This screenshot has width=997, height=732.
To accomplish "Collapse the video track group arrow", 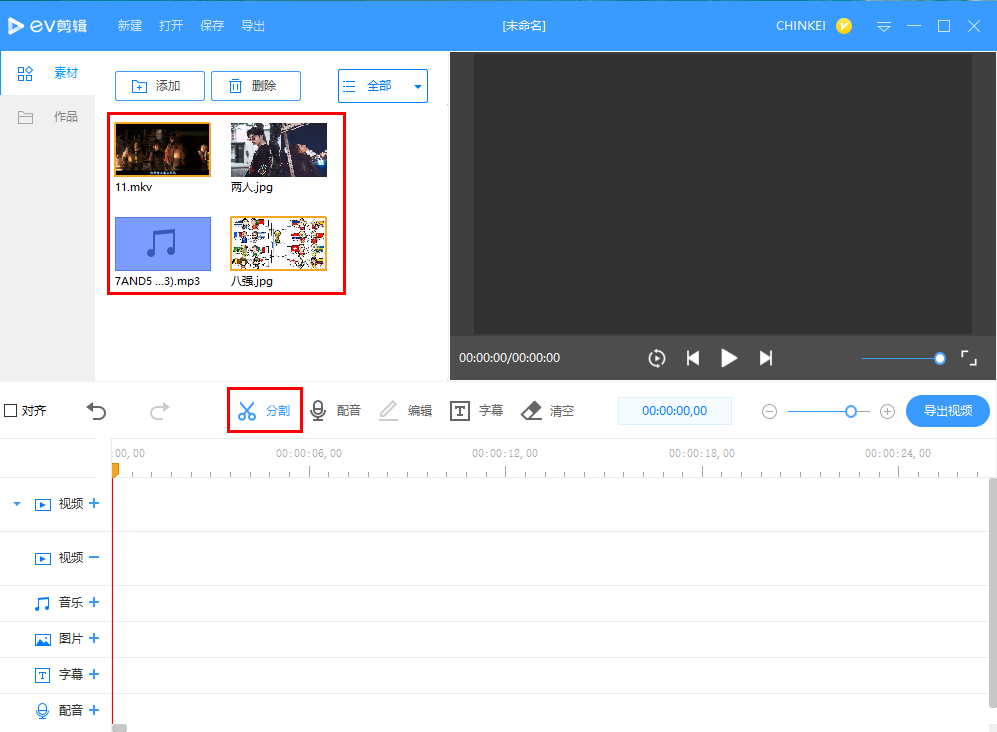I will pos(16,504).
